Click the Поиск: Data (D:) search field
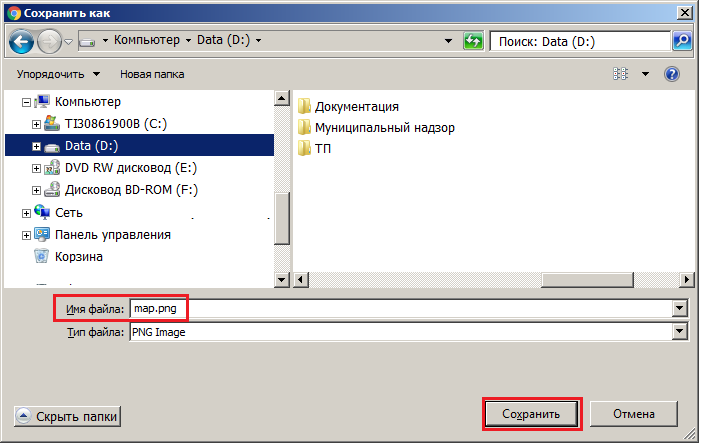Screen dimensions: 701x443 click(x=578, y=41)
